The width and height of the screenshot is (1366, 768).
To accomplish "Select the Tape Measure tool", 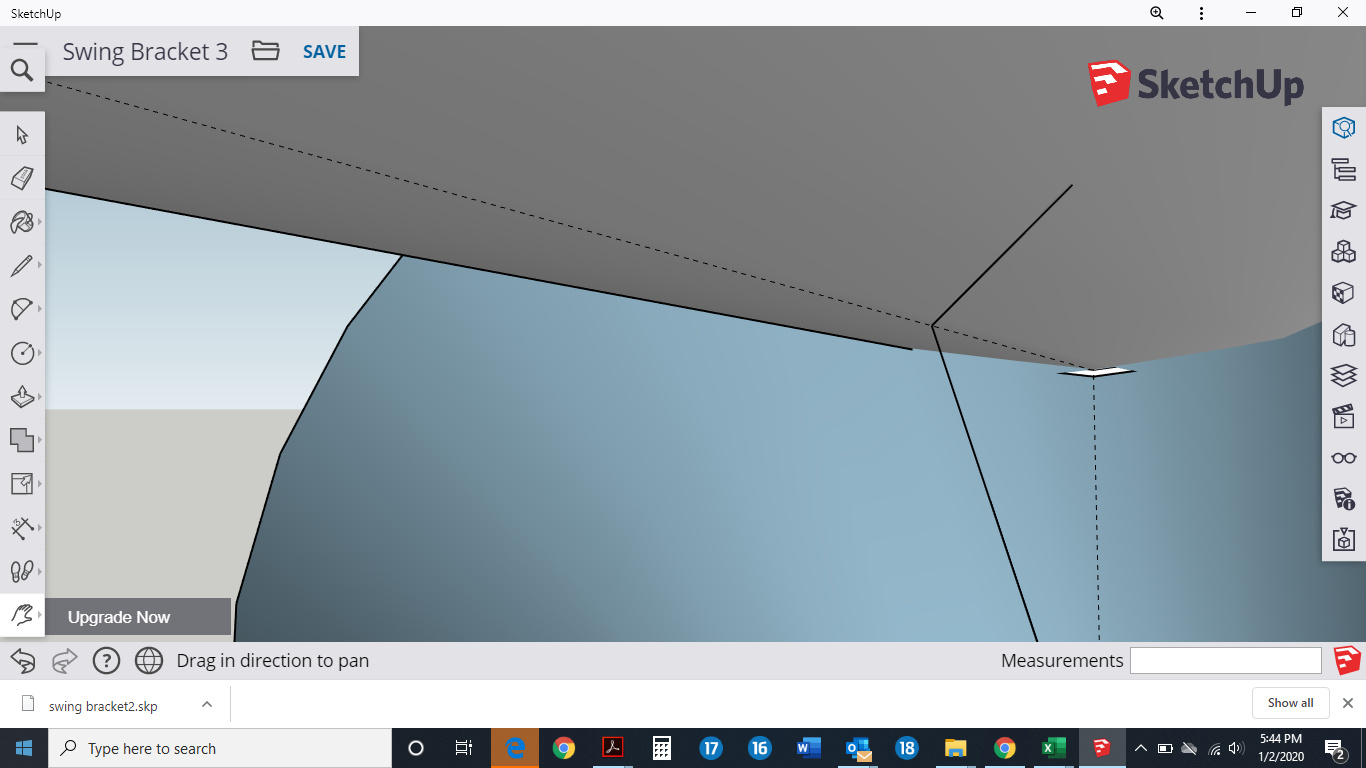I will [21, 484].
